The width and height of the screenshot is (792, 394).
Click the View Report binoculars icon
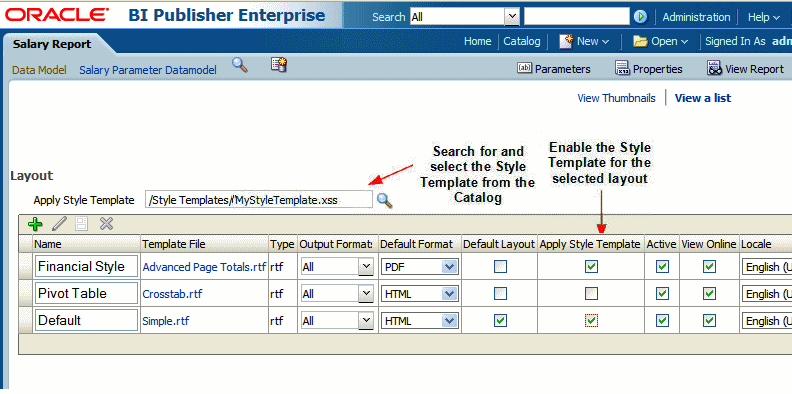click(x=714, y=68)
